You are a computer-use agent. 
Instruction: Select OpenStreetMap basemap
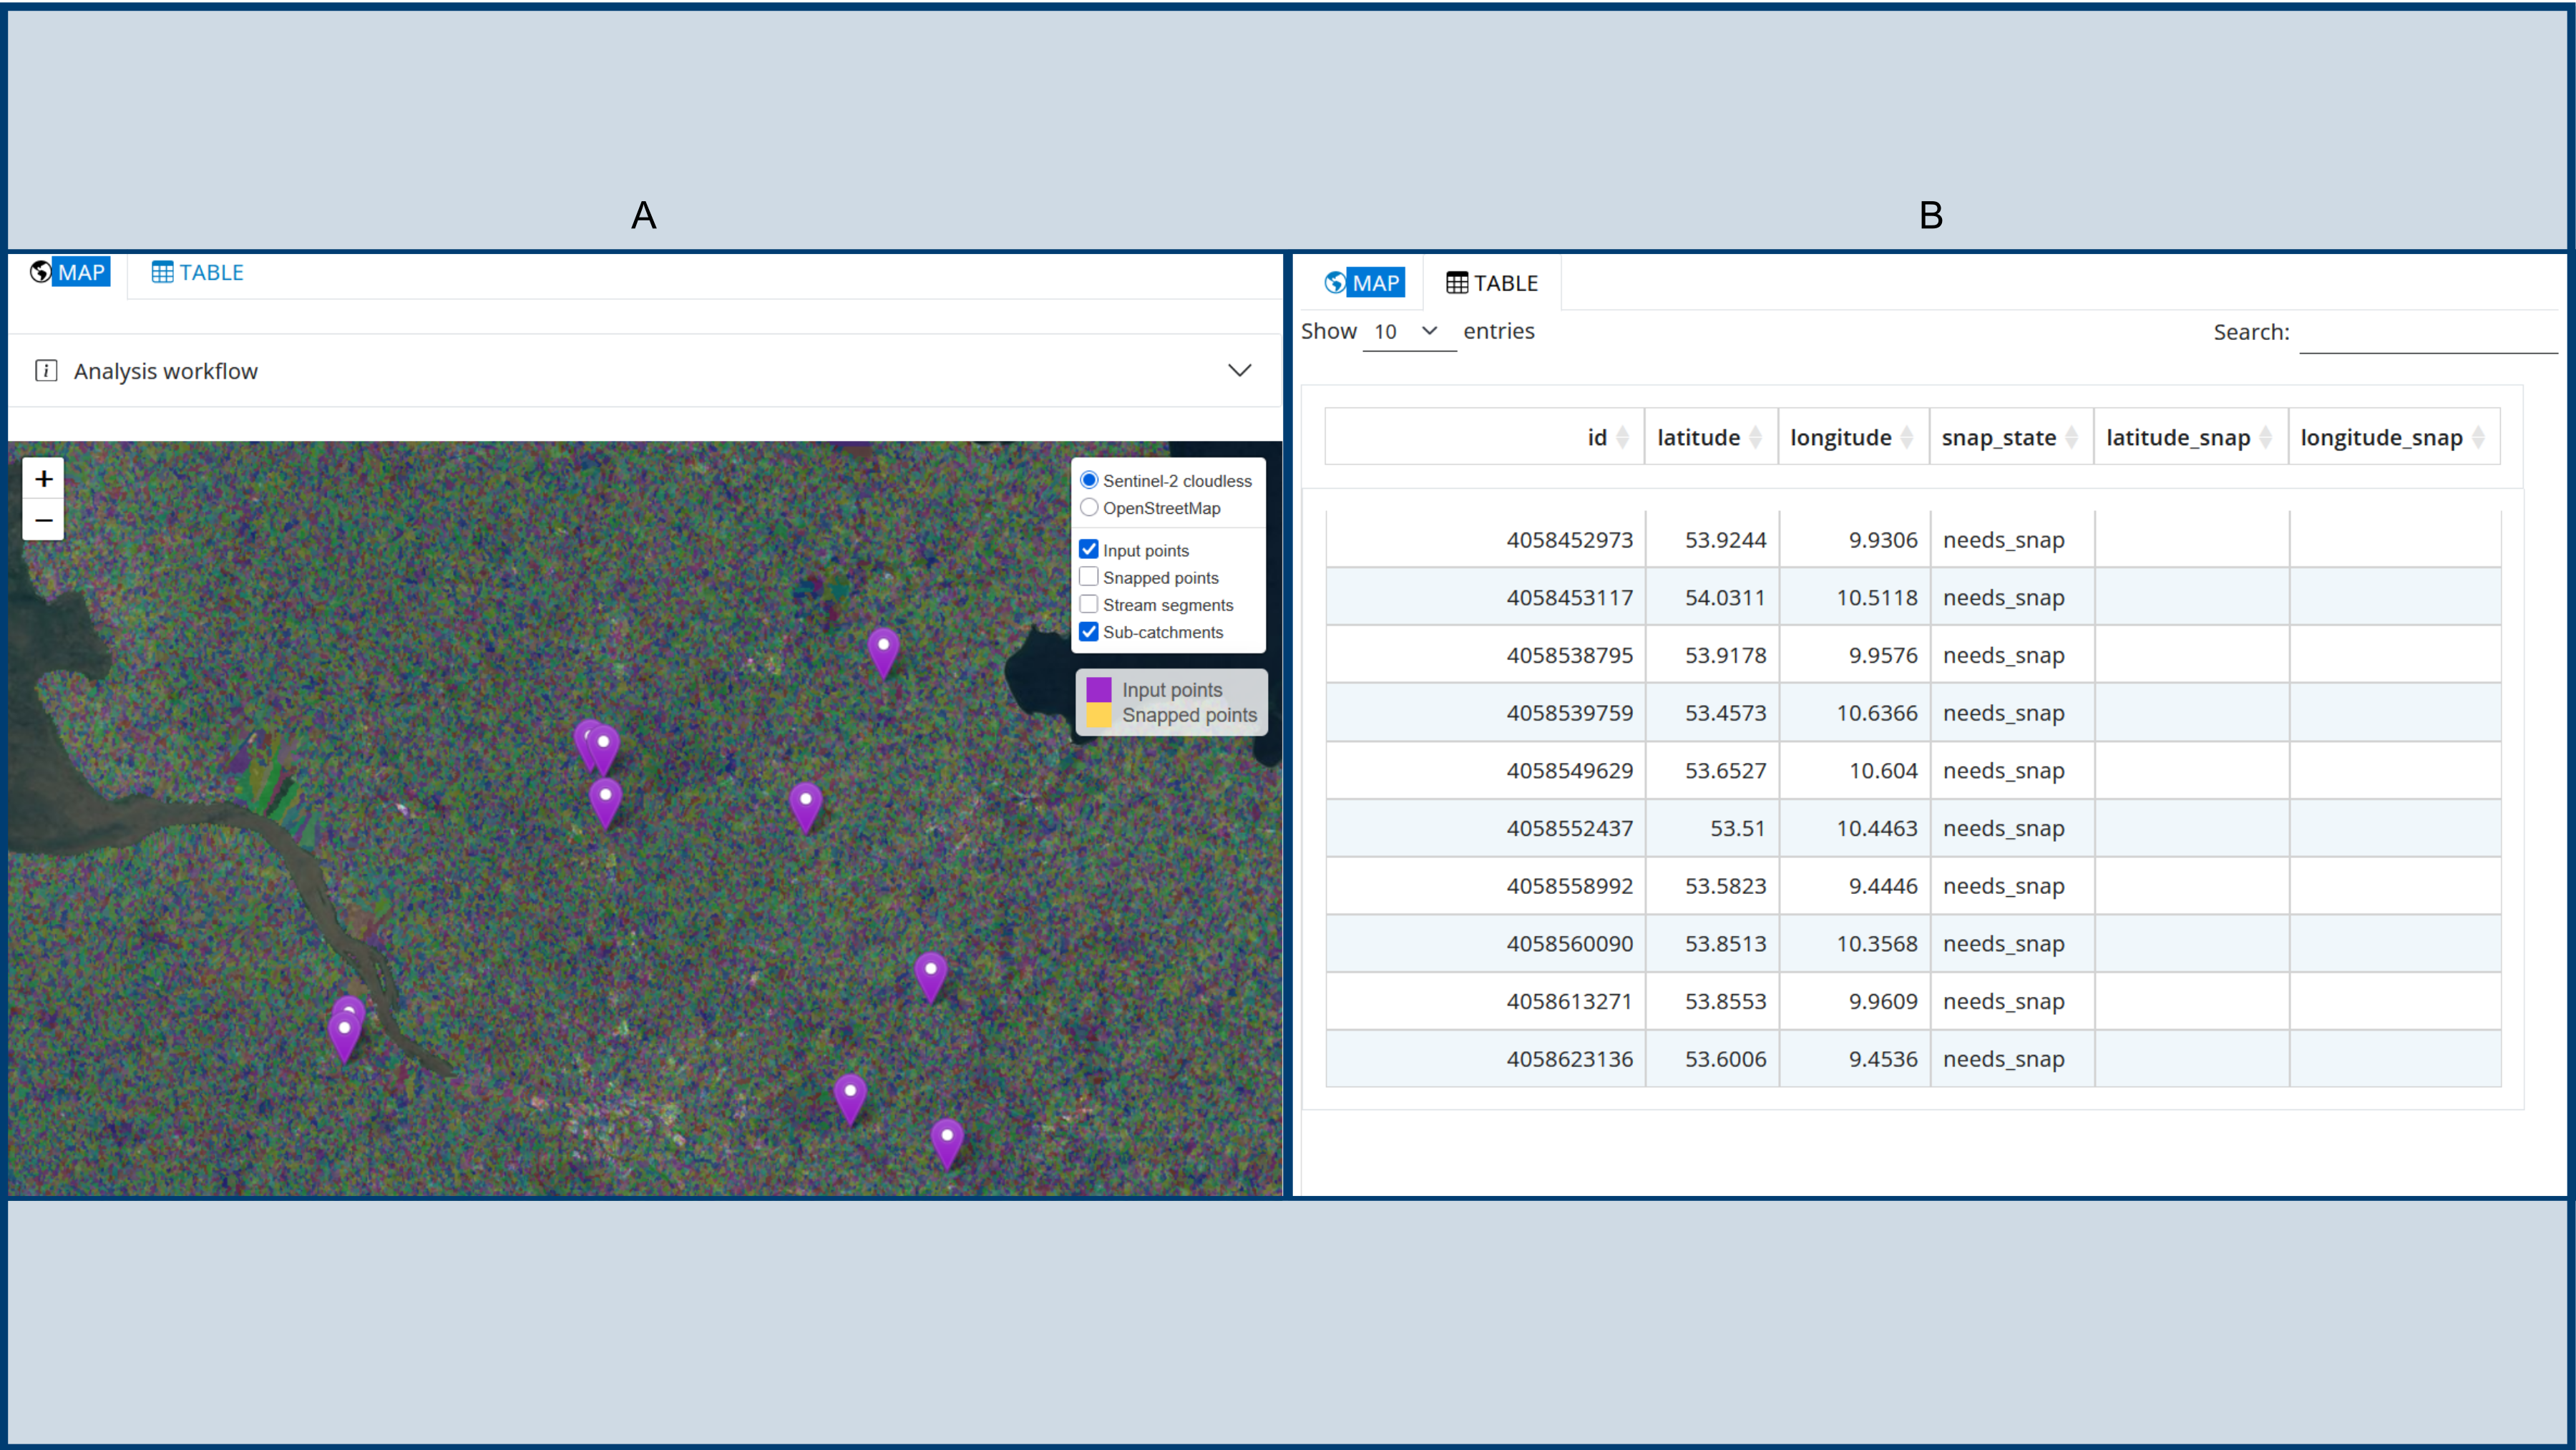[x=1089, y=508]
